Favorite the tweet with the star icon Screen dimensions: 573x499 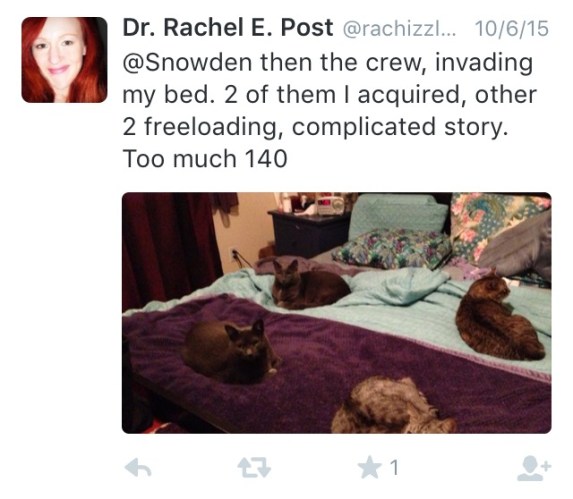click(369, 467)
